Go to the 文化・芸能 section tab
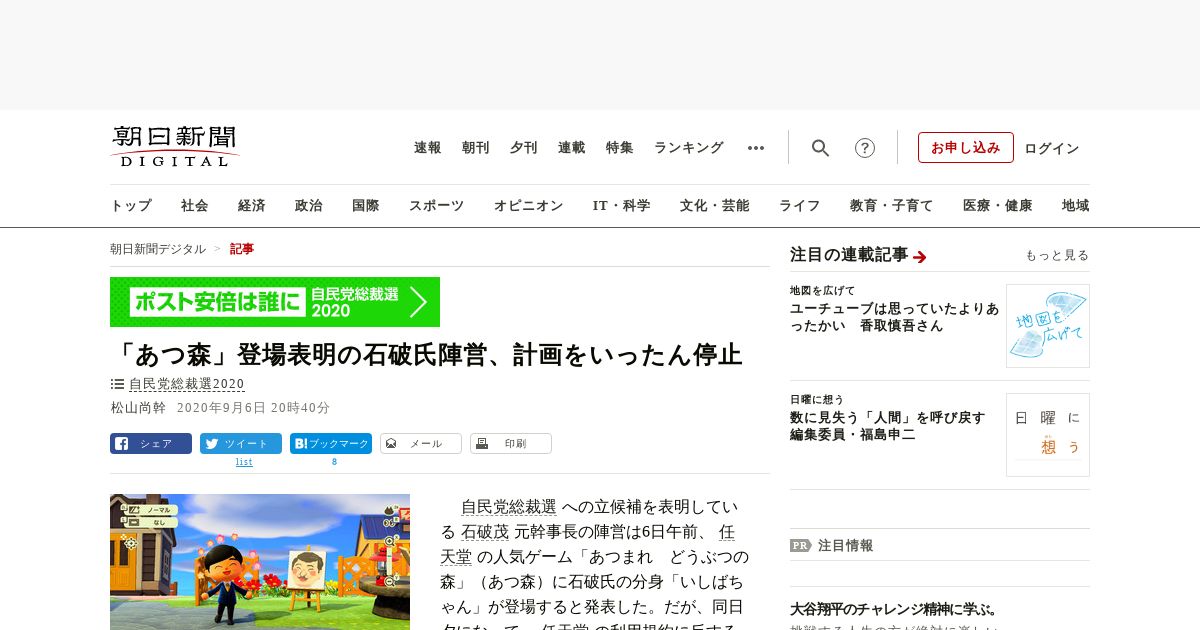 [x=715, y=205]
